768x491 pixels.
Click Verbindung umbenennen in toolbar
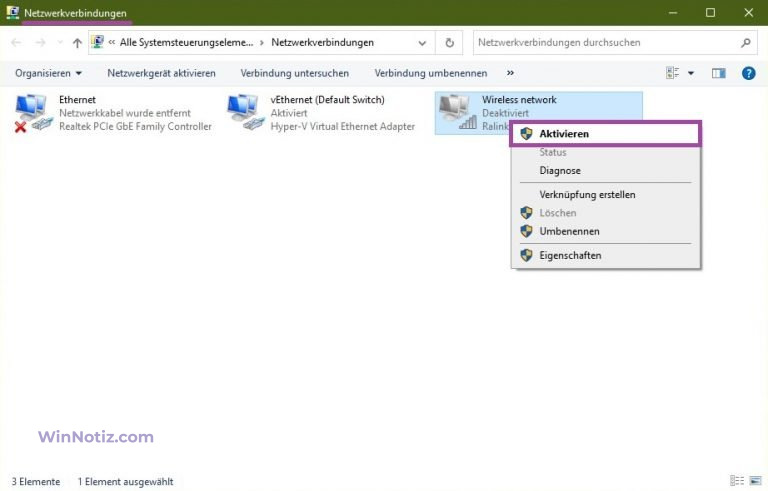[x=430, y=73]
